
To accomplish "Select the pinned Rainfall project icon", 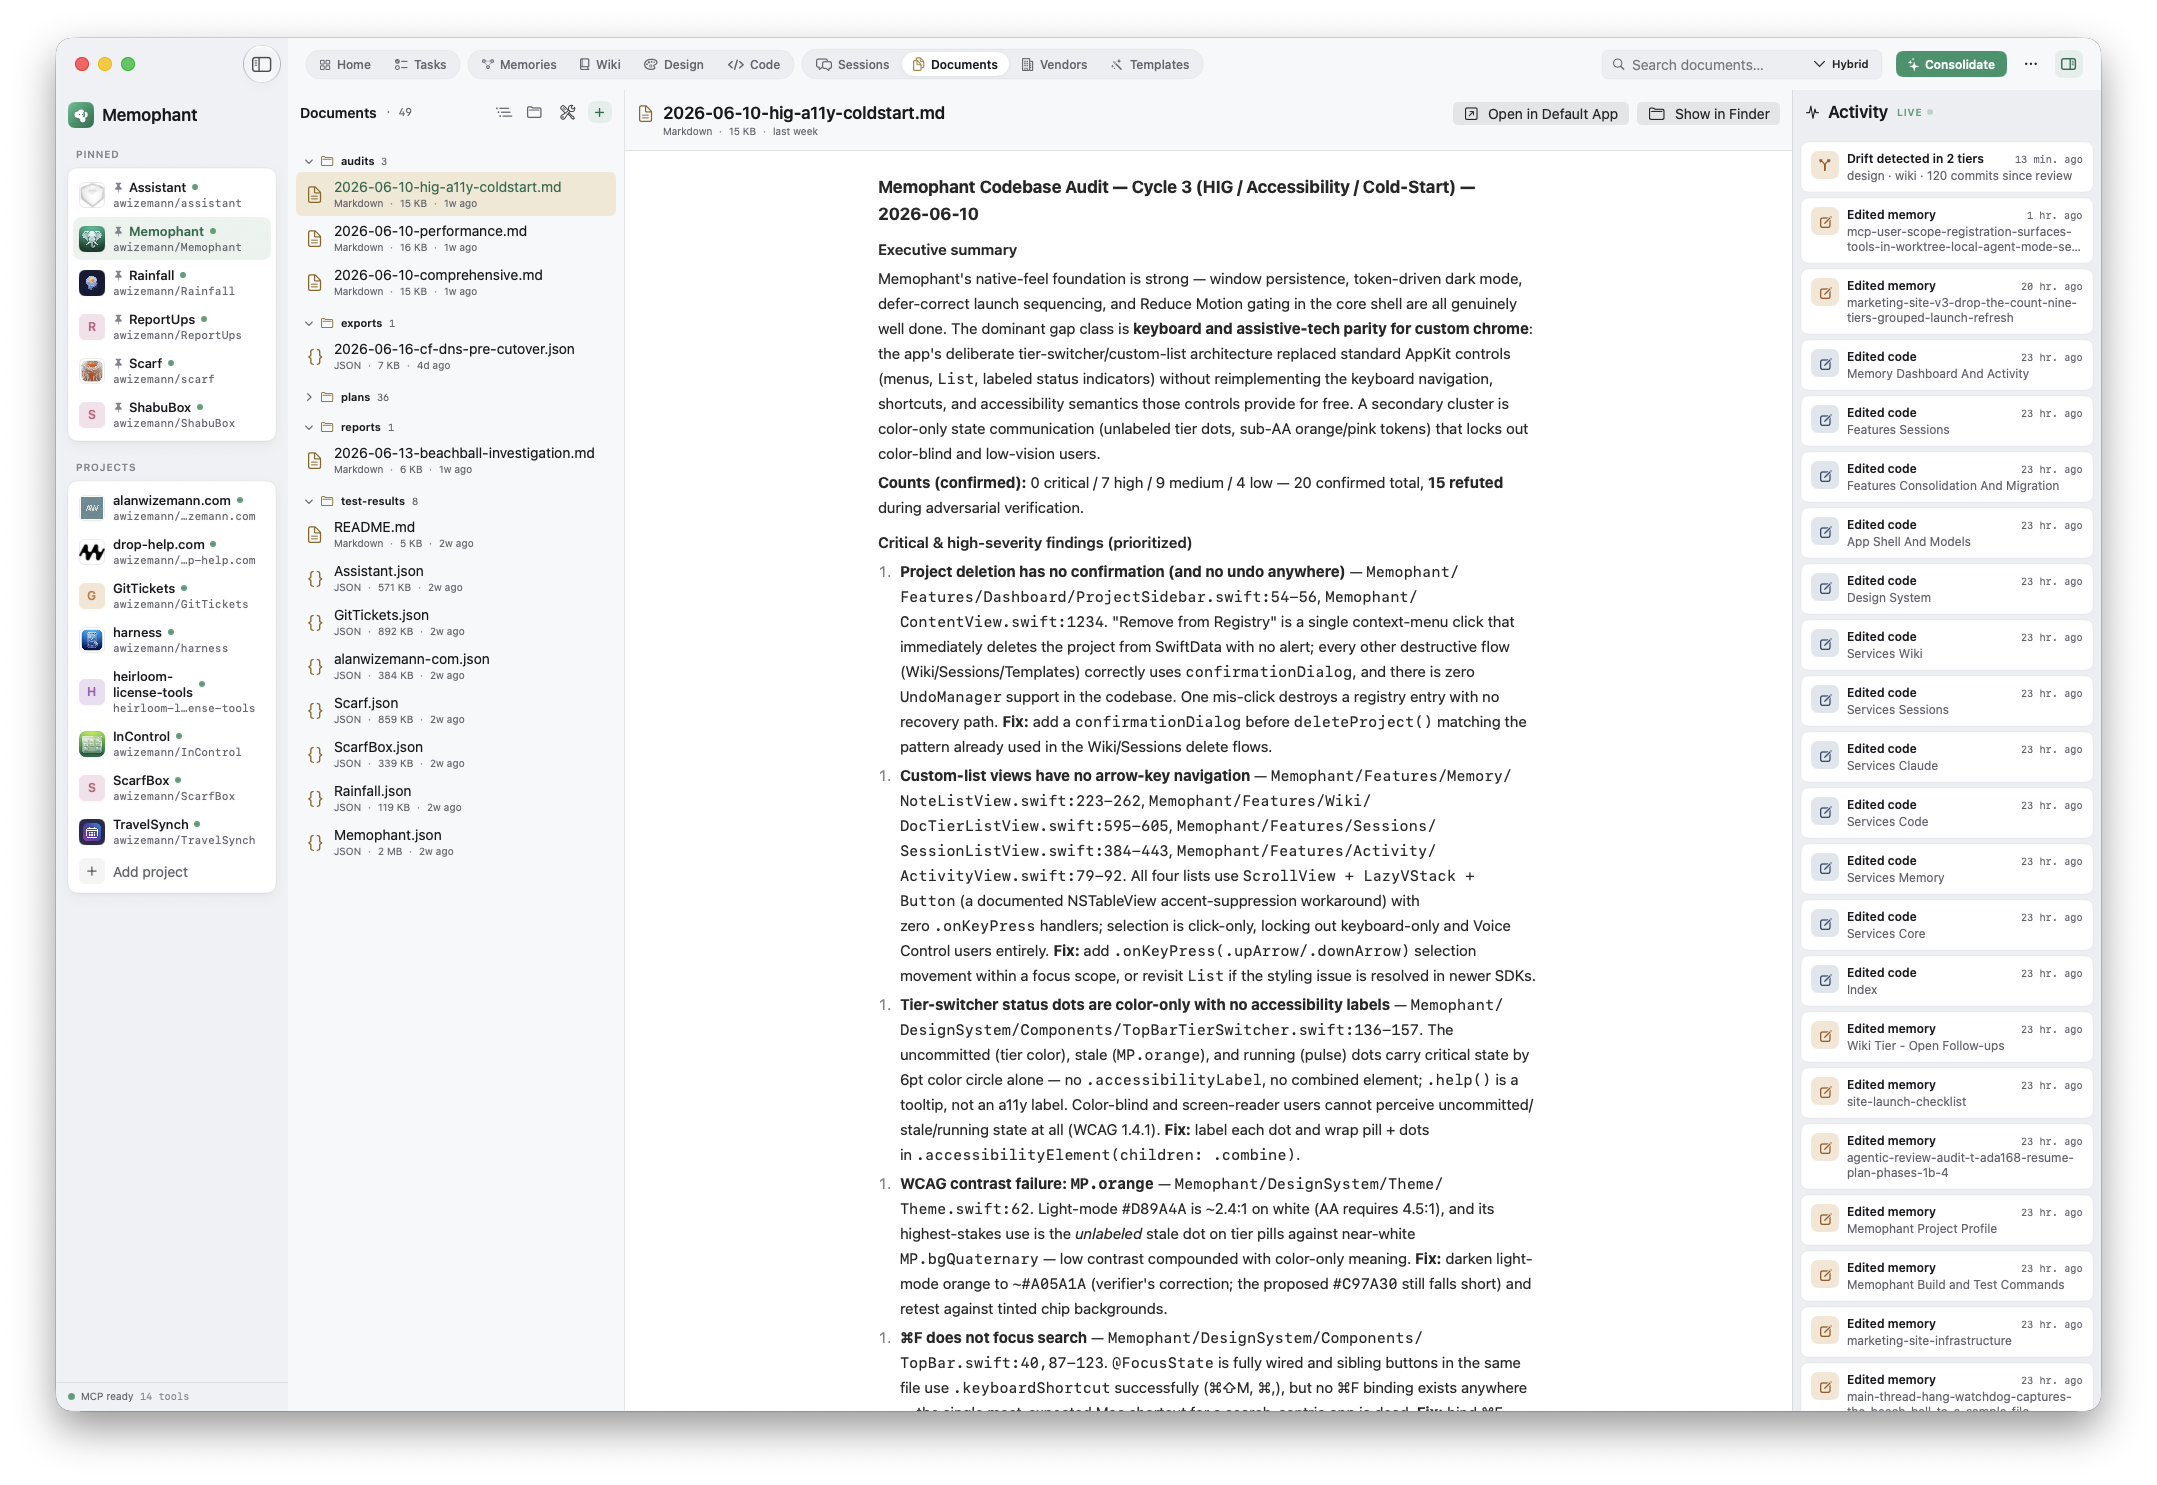I will [x=92, y=283].
